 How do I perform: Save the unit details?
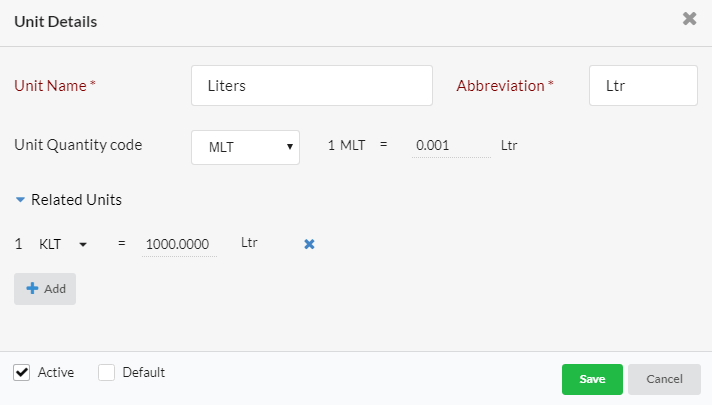coord(592,379)
